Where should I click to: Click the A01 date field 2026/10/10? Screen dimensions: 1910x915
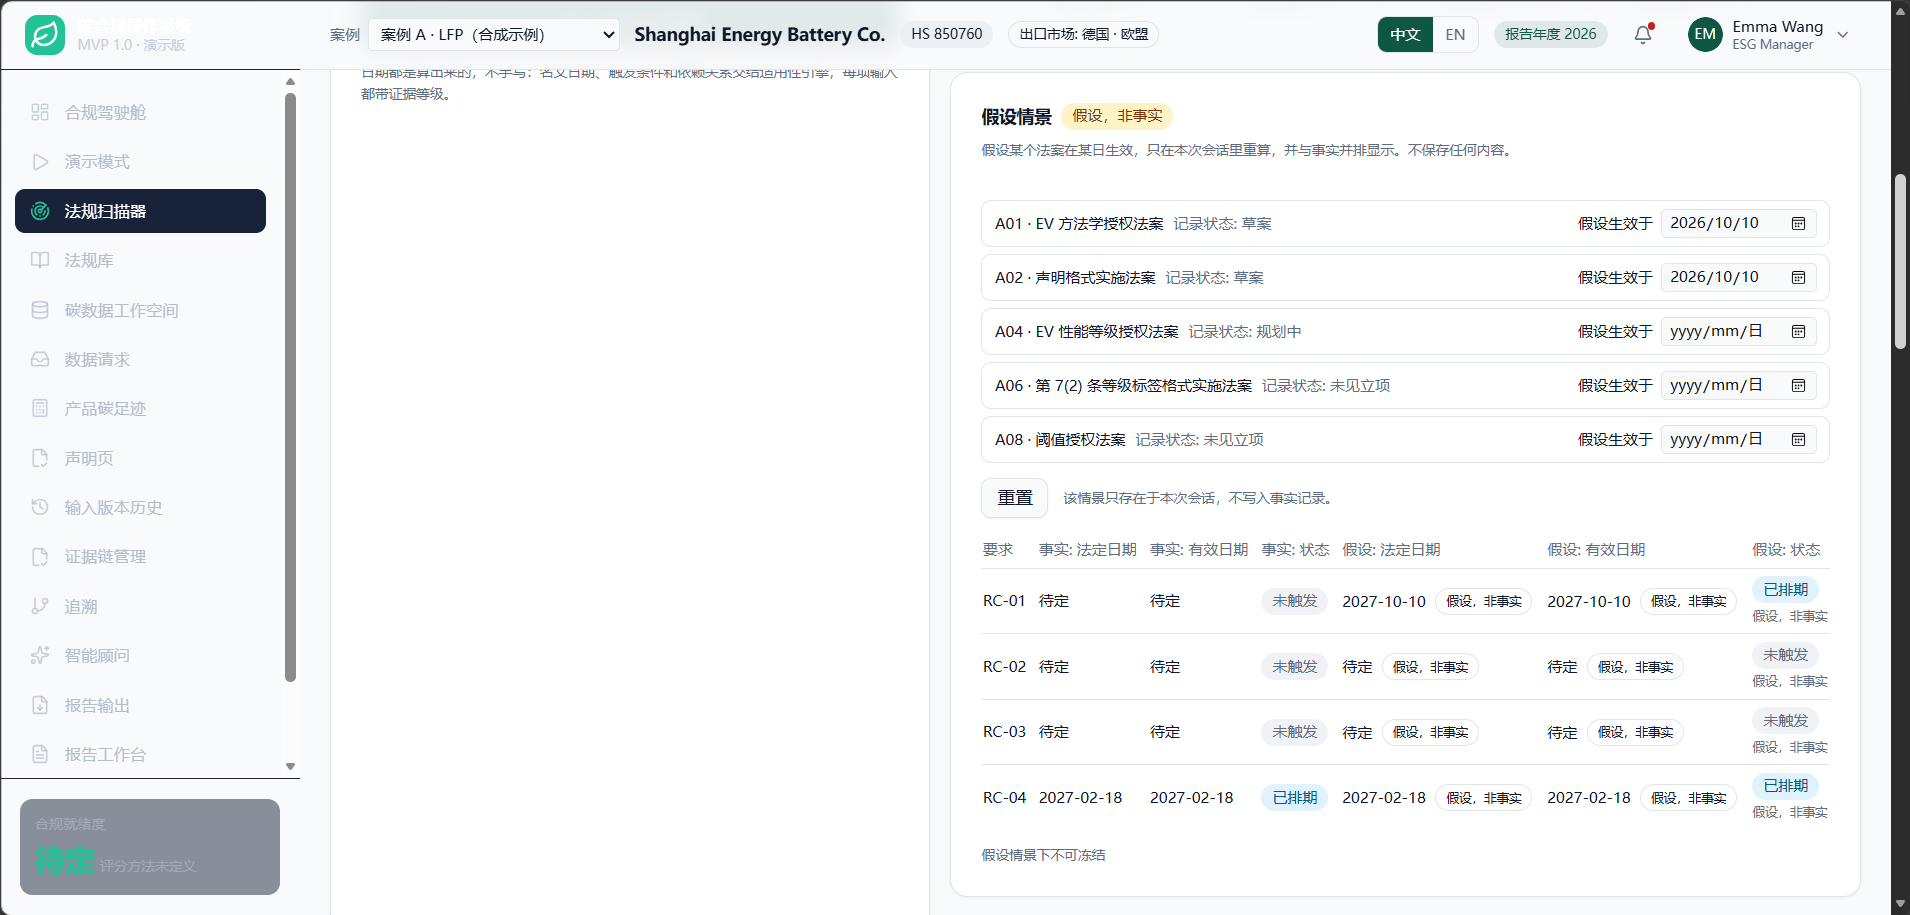pyautogui.click(x=1739, y=223)
